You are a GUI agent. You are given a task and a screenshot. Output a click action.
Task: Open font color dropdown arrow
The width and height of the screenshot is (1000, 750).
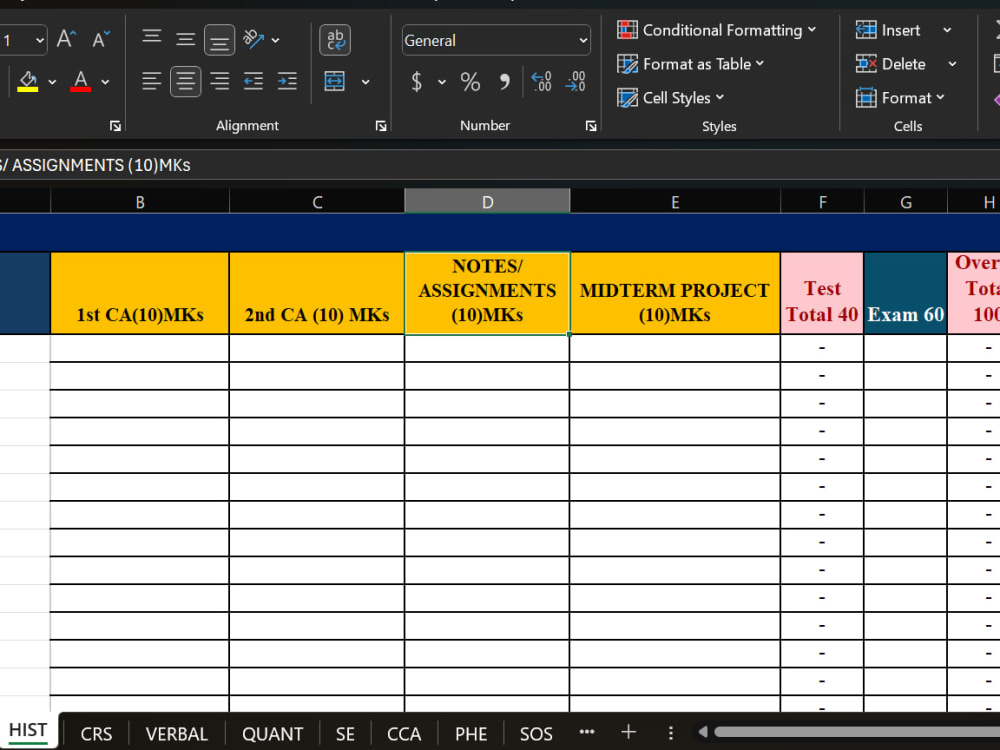(105, 82)
